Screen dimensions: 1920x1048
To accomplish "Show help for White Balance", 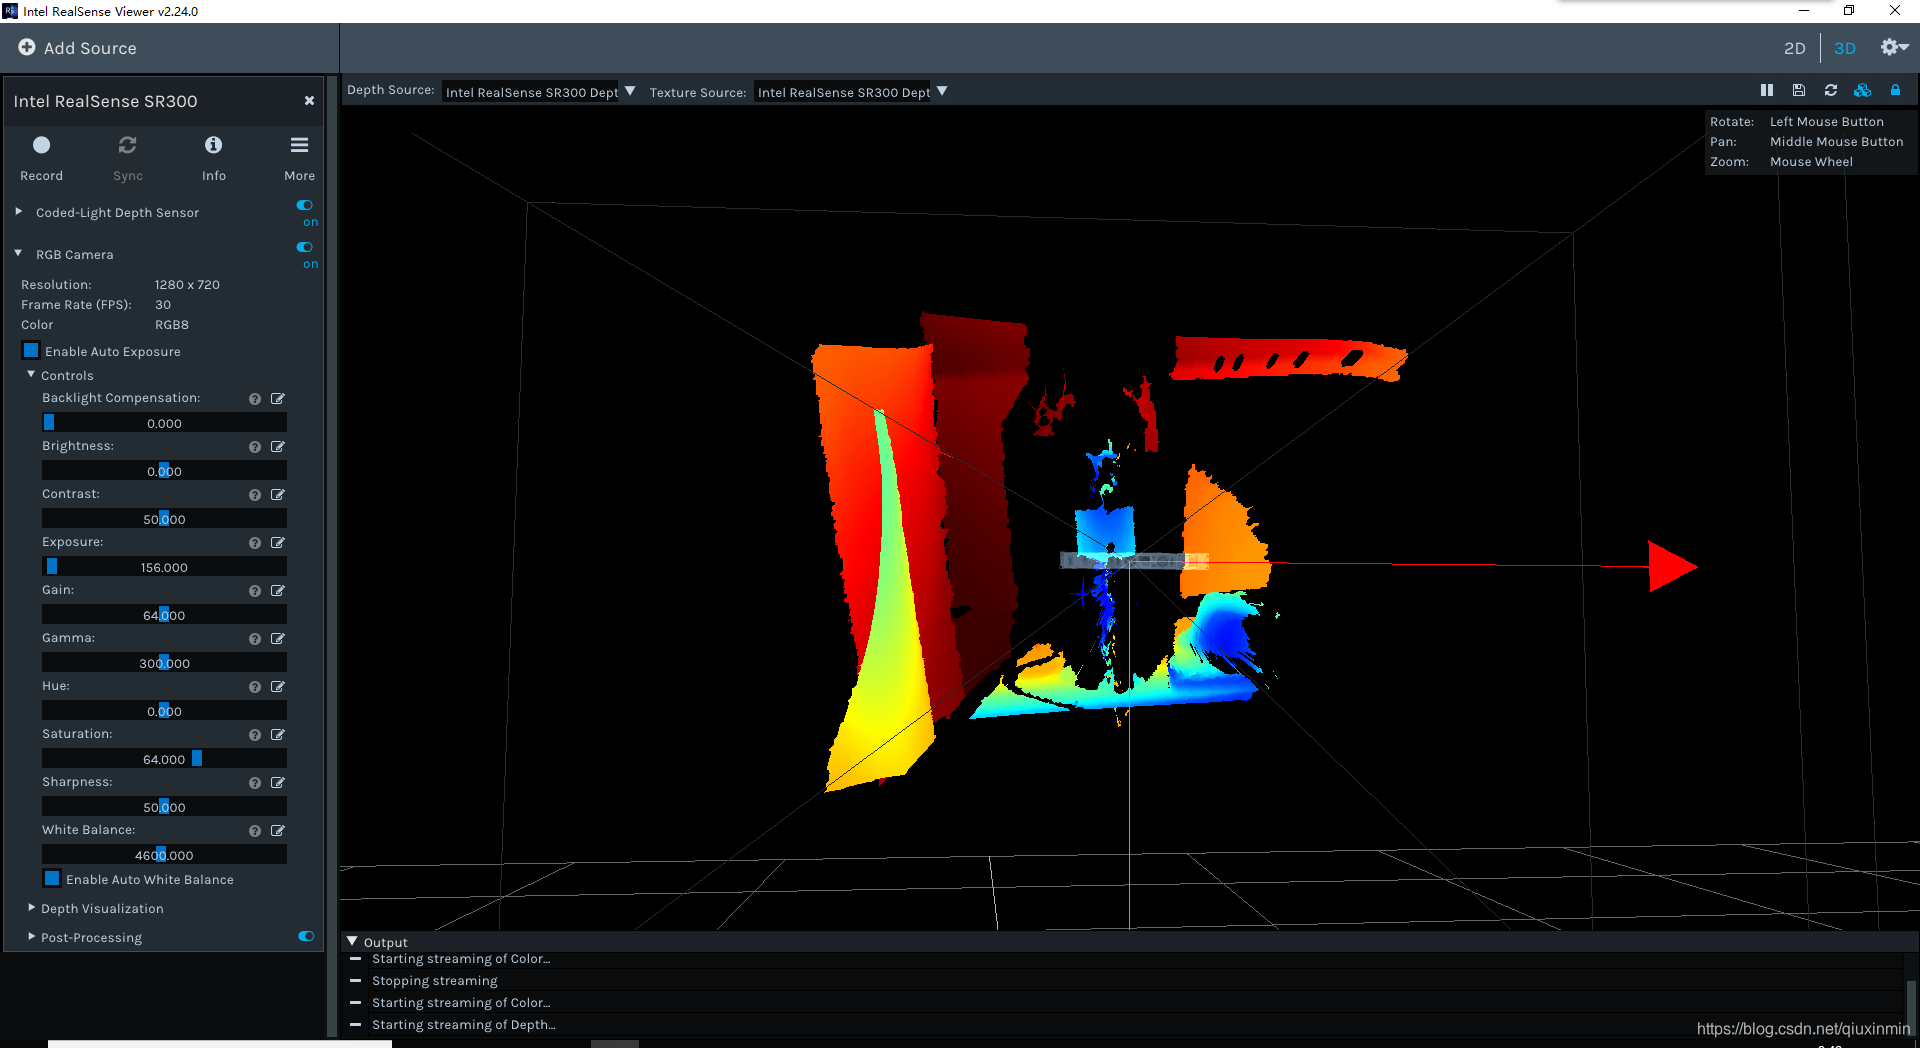I will pos(255,831).
